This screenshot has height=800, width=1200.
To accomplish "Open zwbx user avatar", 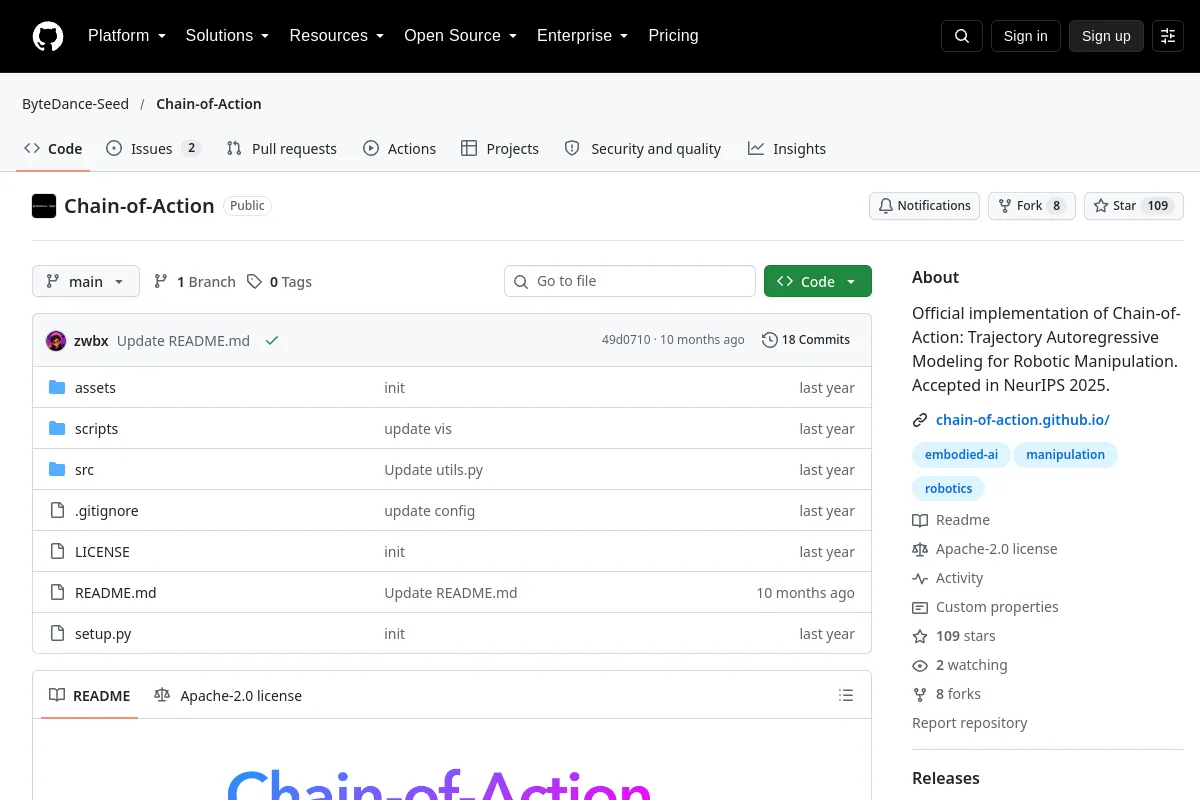I will 56,340.
